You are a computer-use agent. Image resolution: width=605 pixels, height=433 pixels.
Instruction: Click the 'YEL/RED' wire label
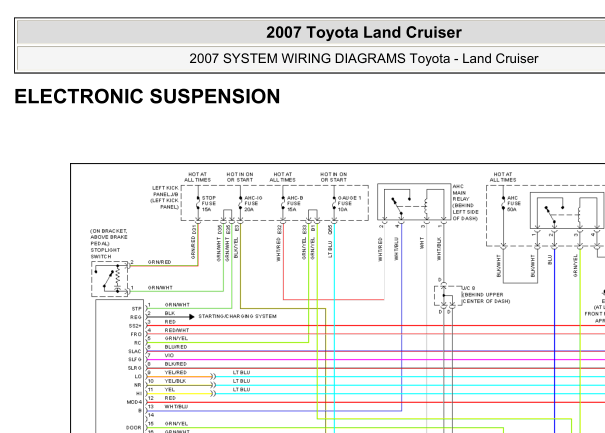176,372
